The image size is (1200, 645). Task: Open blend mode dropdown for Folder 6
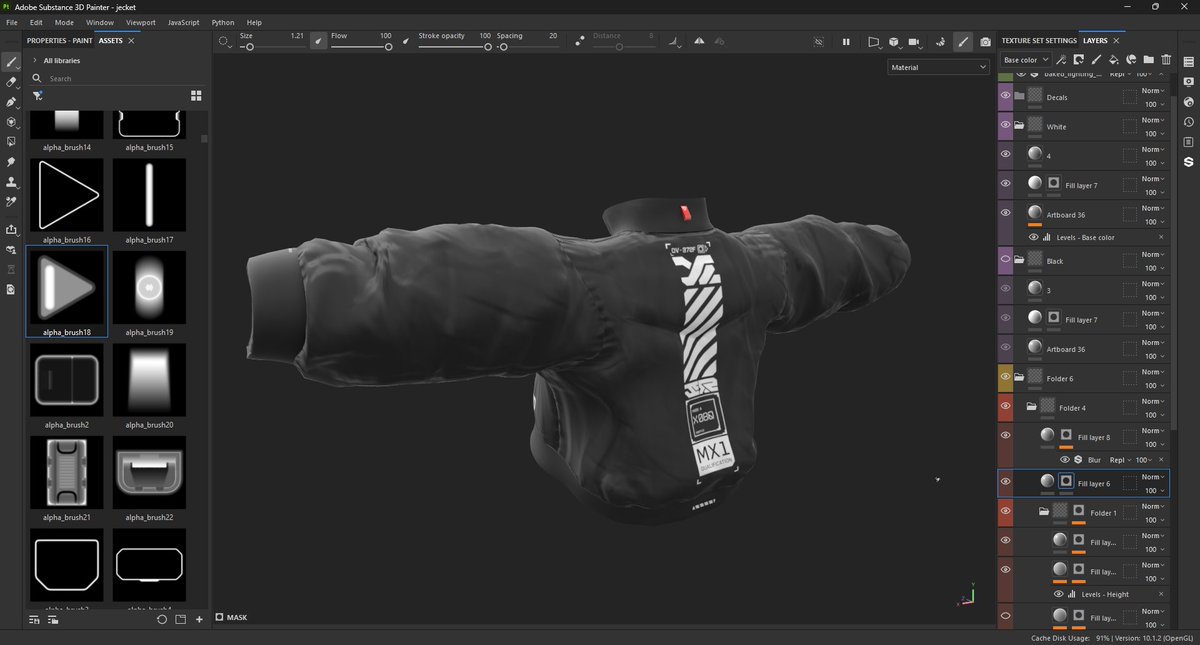[1154, 372]
